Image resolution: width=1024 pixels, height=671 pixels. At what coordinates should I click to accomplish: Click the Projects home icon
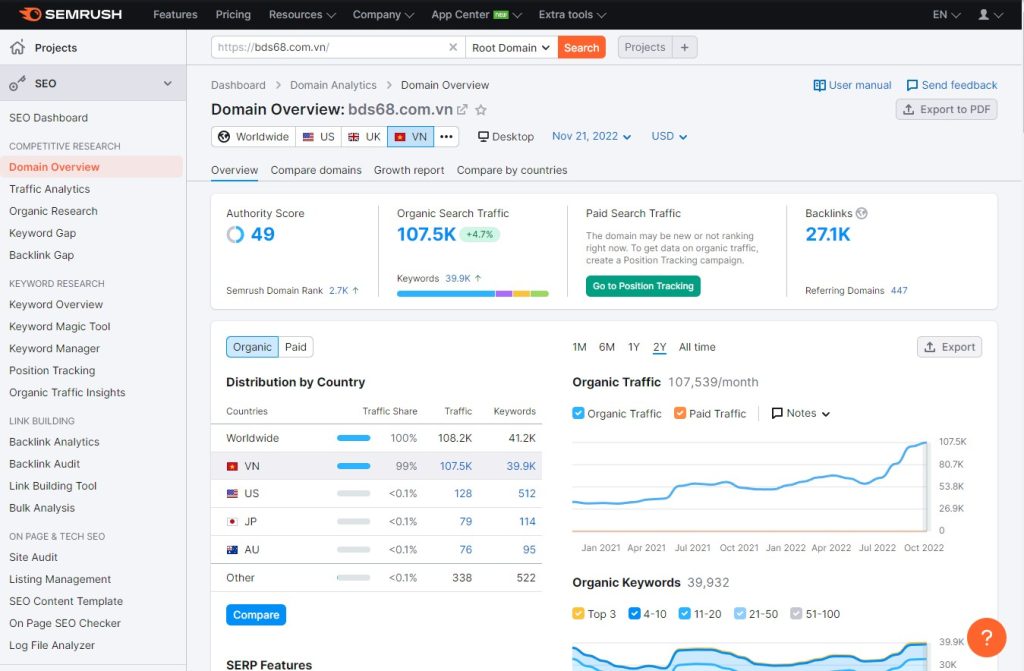tap(18, 47)
